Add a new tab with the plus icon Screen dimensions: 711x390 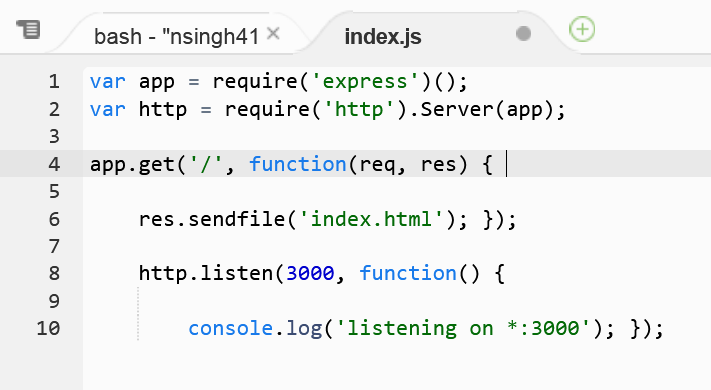pyautogui.click(x=582, y=29)
